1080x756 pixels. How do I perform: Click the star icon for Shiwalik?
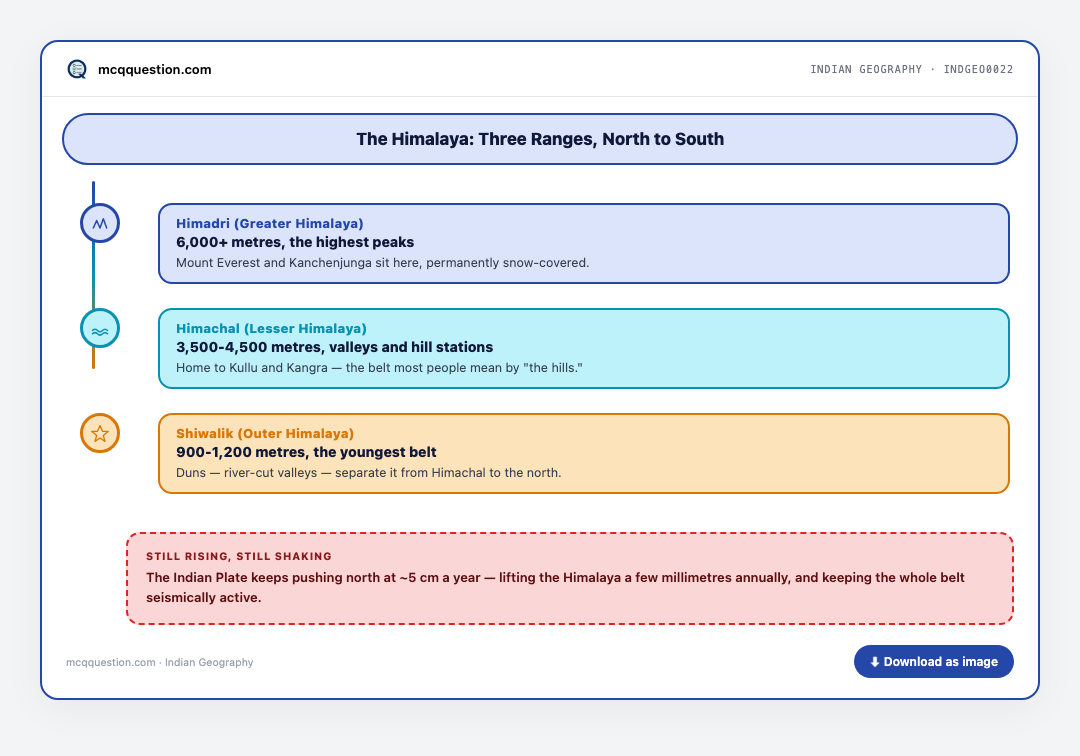100,433
